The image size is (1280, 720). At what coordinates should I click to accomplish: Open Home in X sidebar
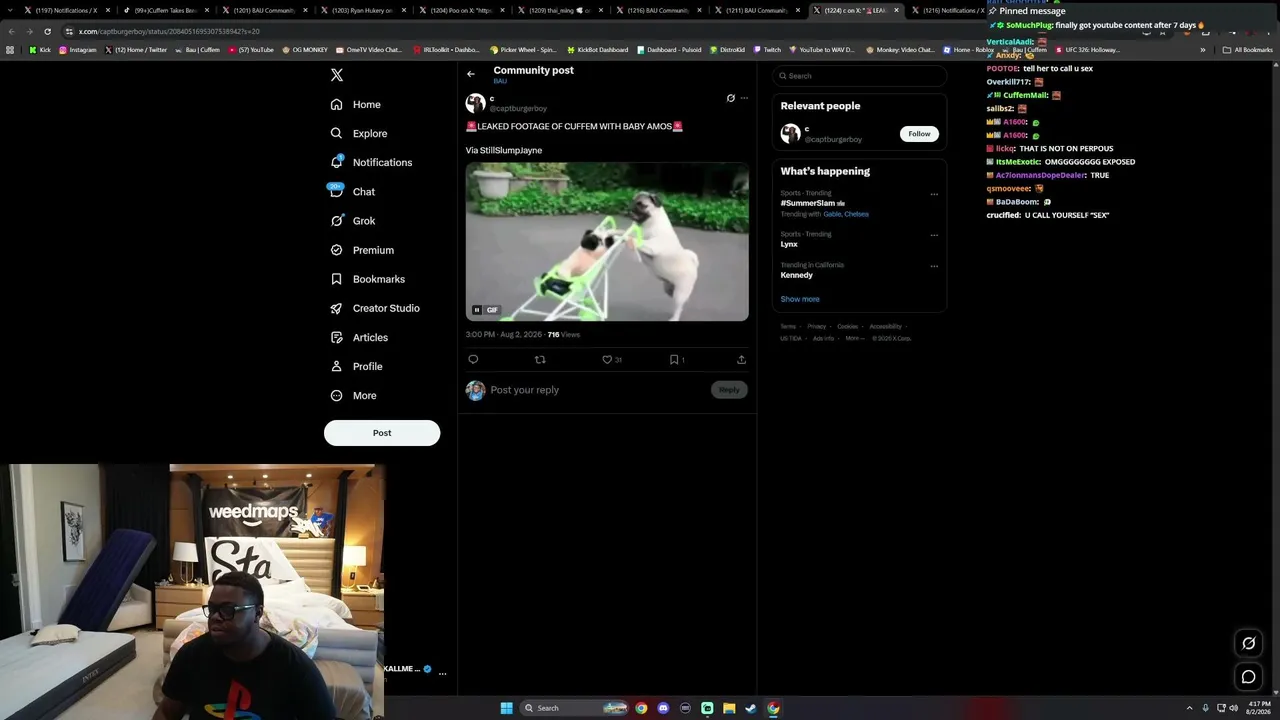pyautogui.click(x=356, y=104)
